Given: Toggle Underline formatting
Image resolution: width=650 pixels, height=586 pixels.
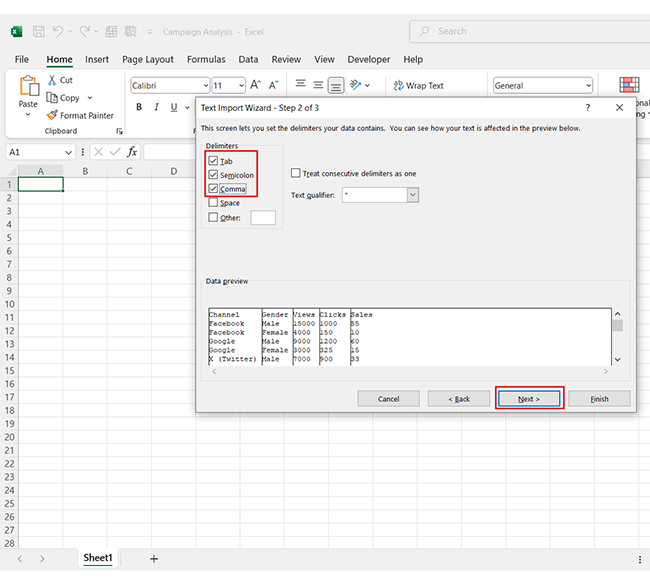Looking at the screenshot, I should point(174,107).
